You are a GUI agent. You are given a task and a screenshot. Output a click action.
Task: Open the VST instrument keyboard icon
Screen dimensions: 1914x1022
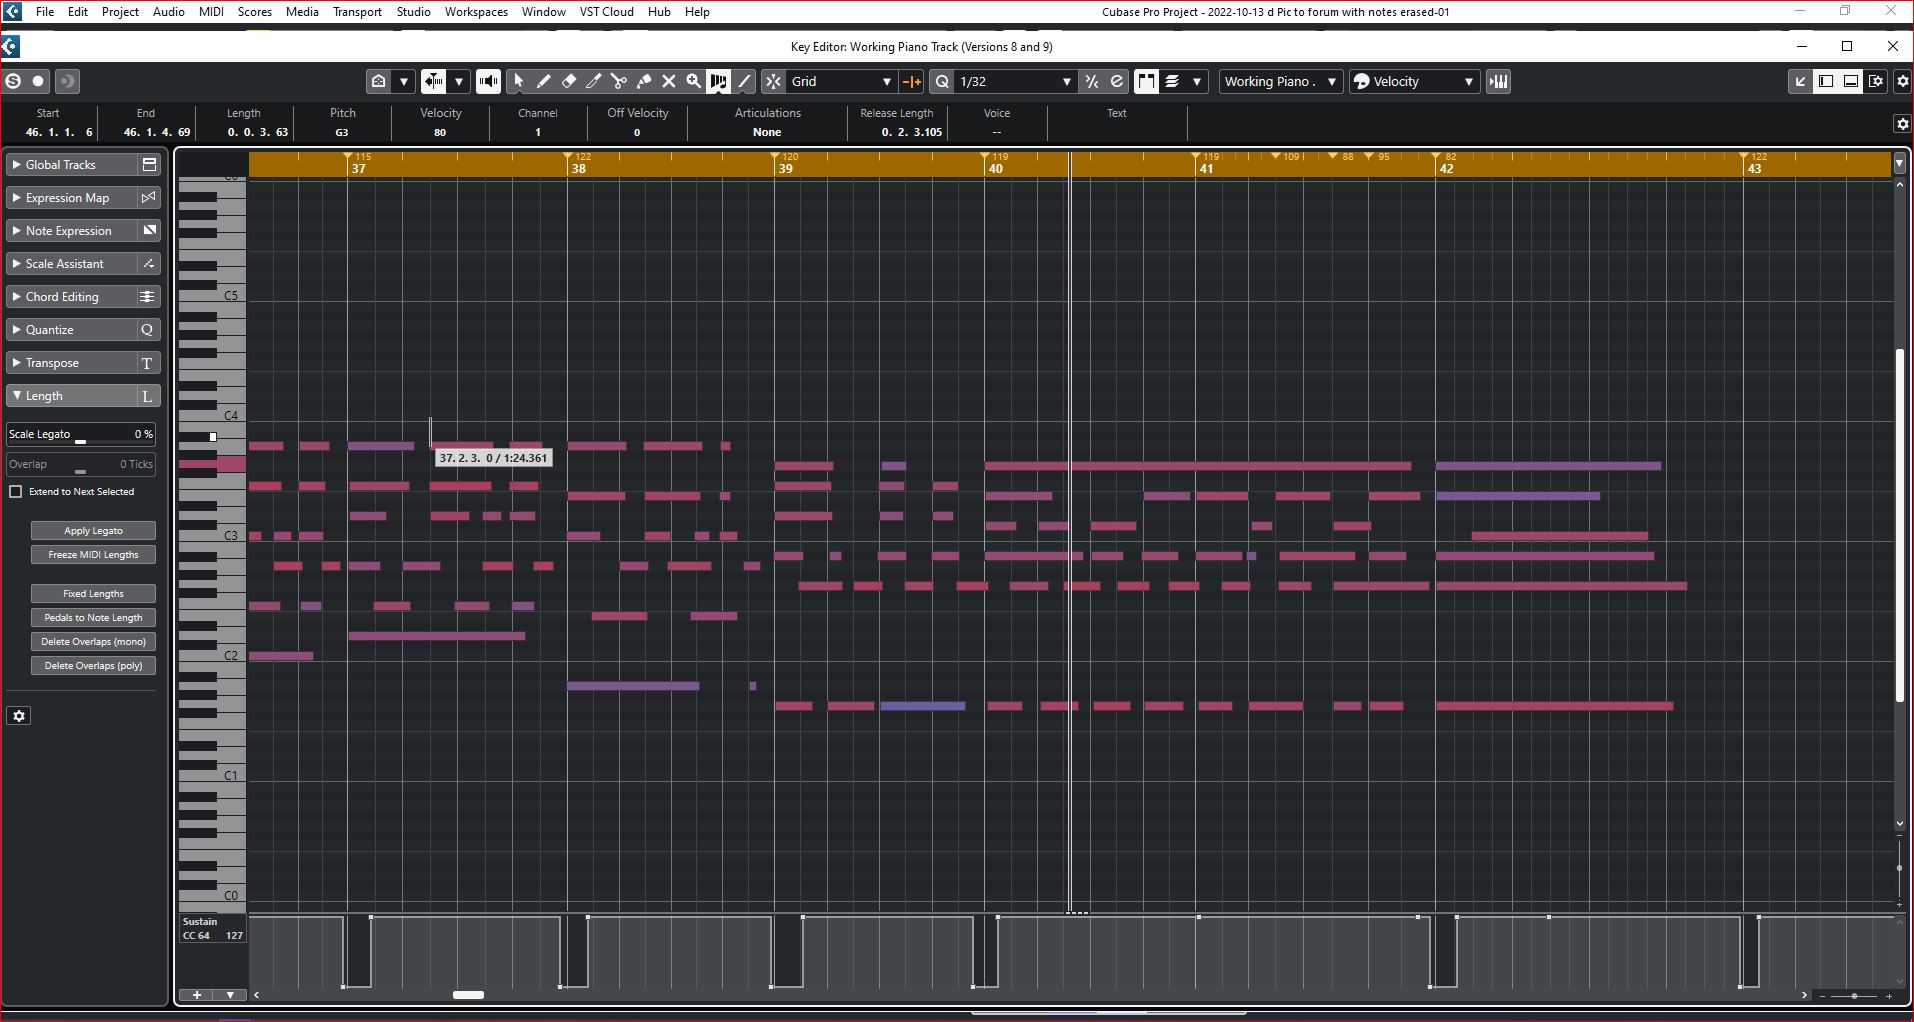point(1498,81)
